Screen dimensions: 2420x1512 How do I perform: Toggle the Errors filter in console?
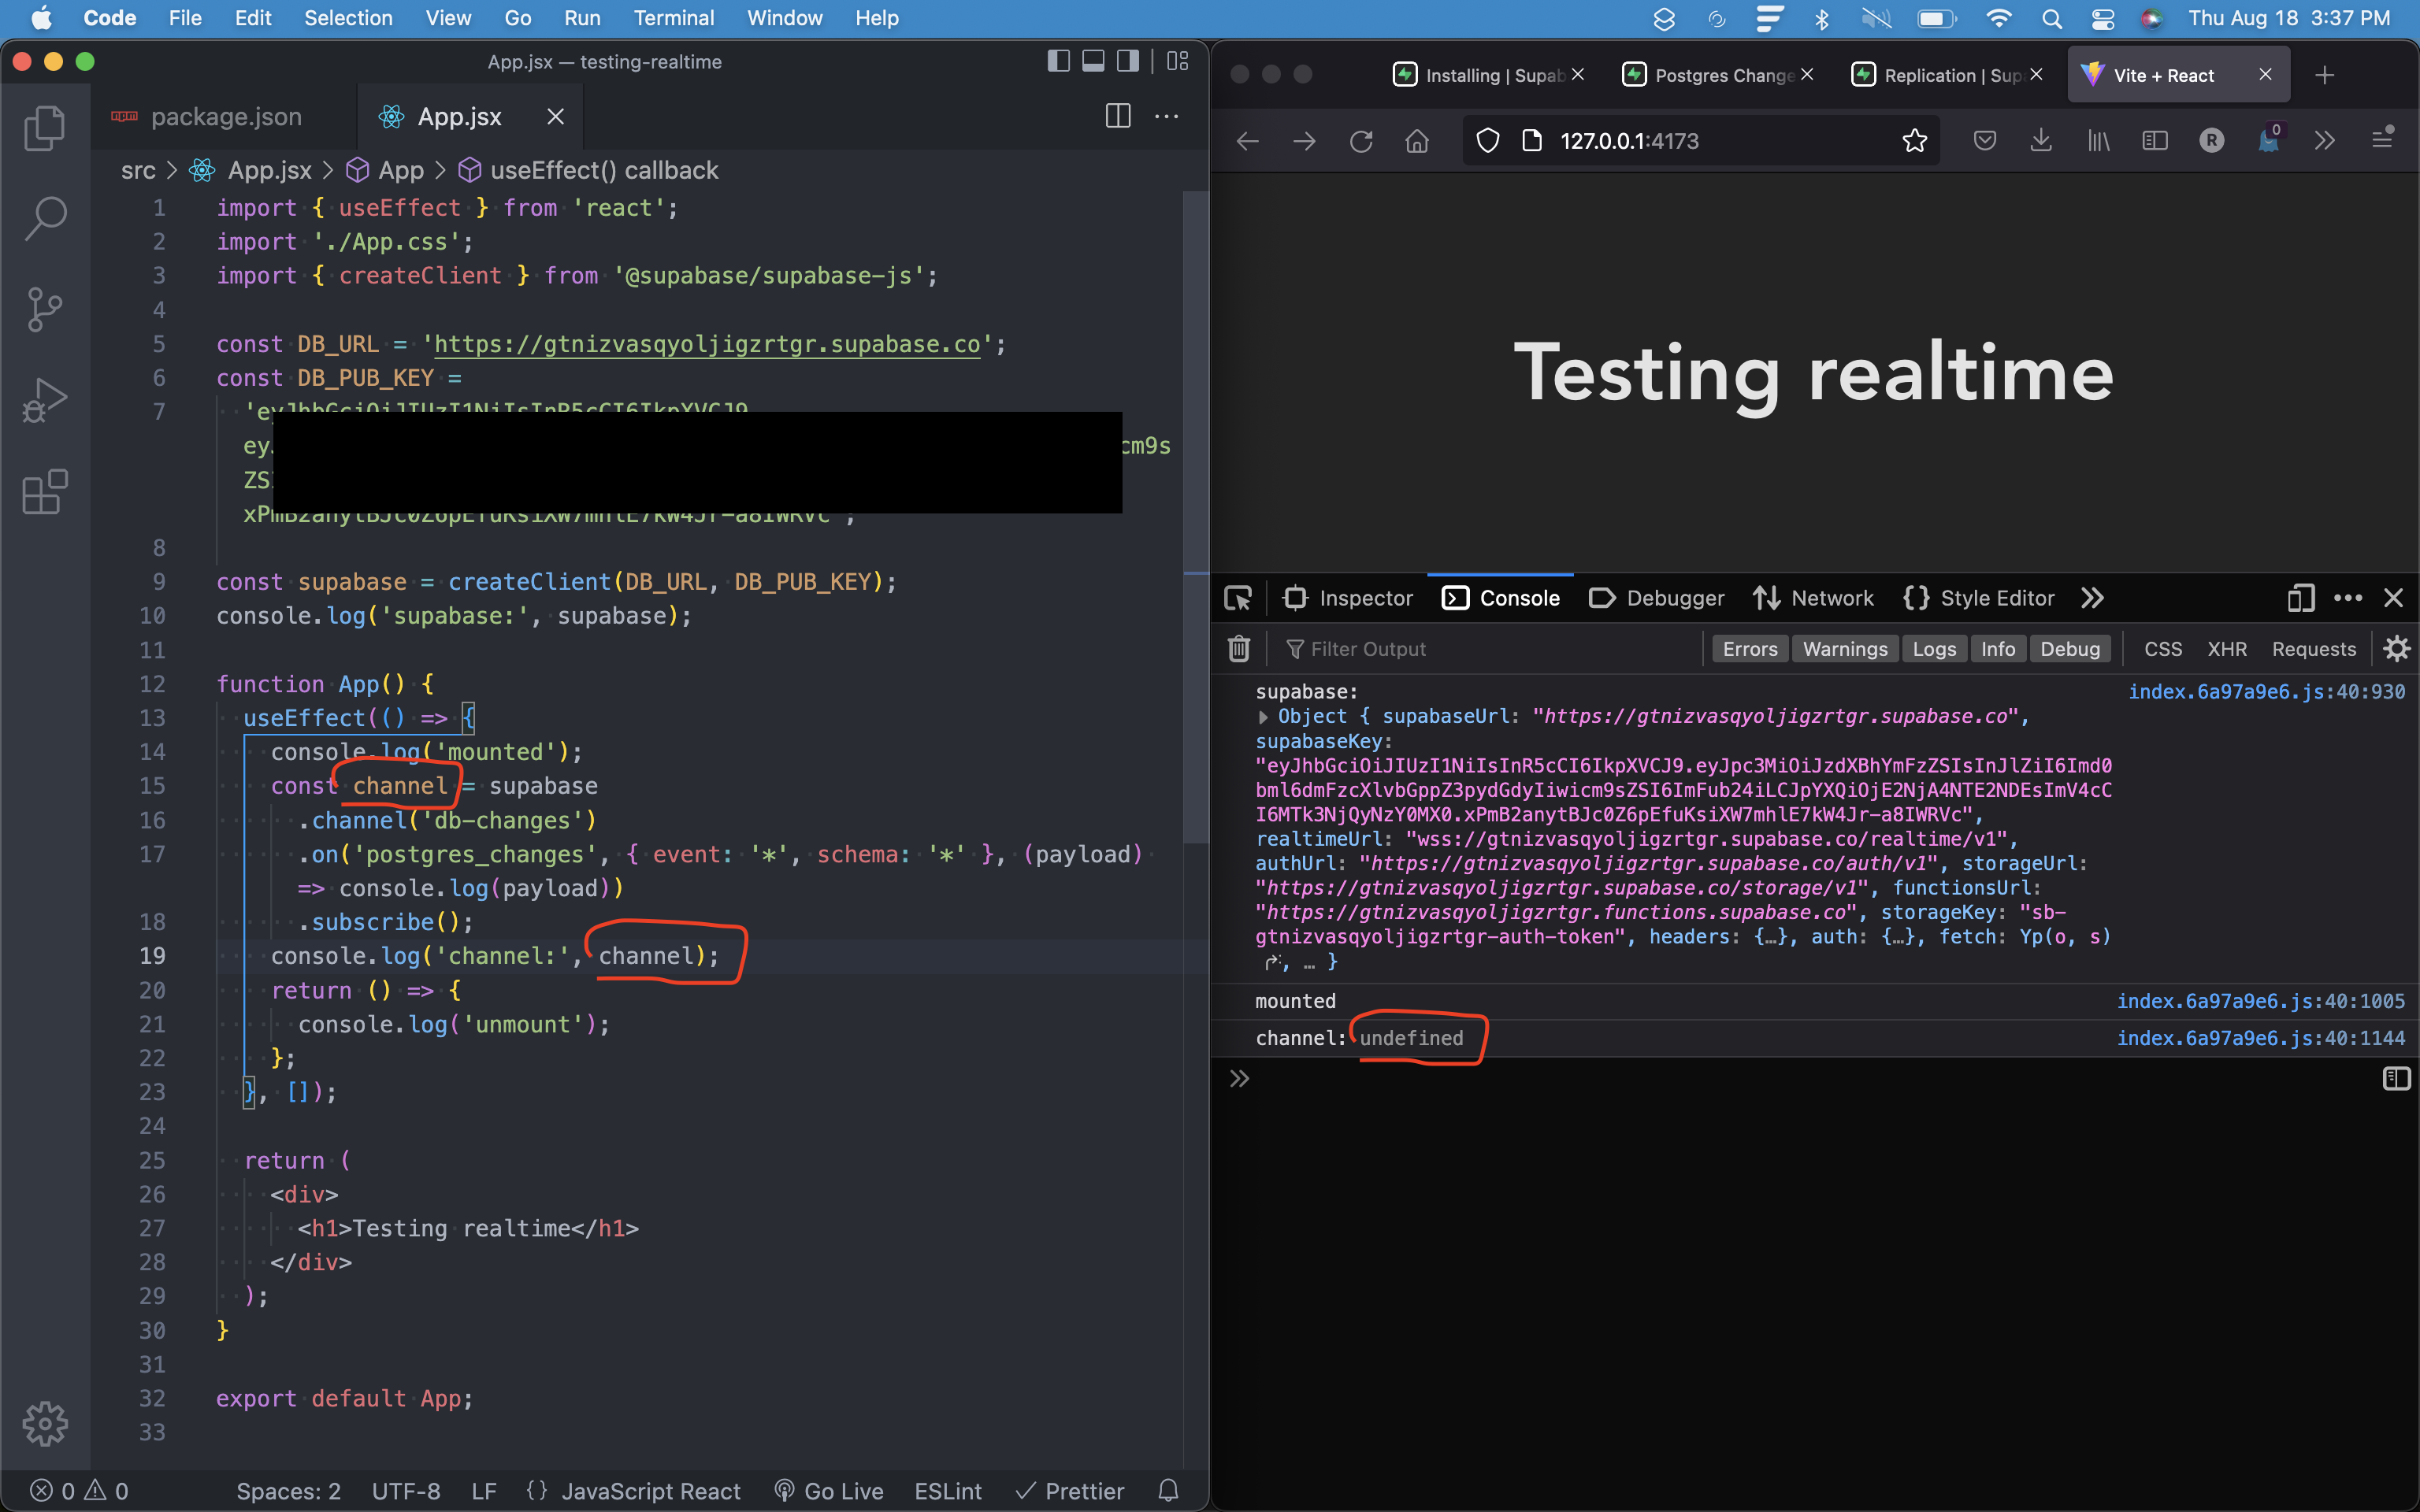[1749, 649]
